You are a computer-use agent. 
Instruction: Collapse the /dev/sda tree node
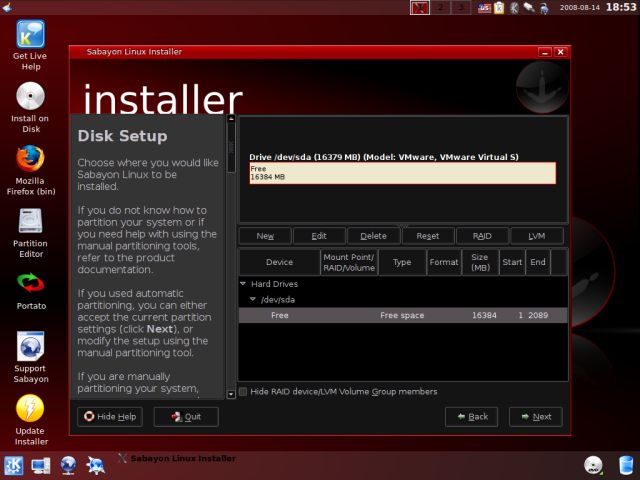coord(253,299)
